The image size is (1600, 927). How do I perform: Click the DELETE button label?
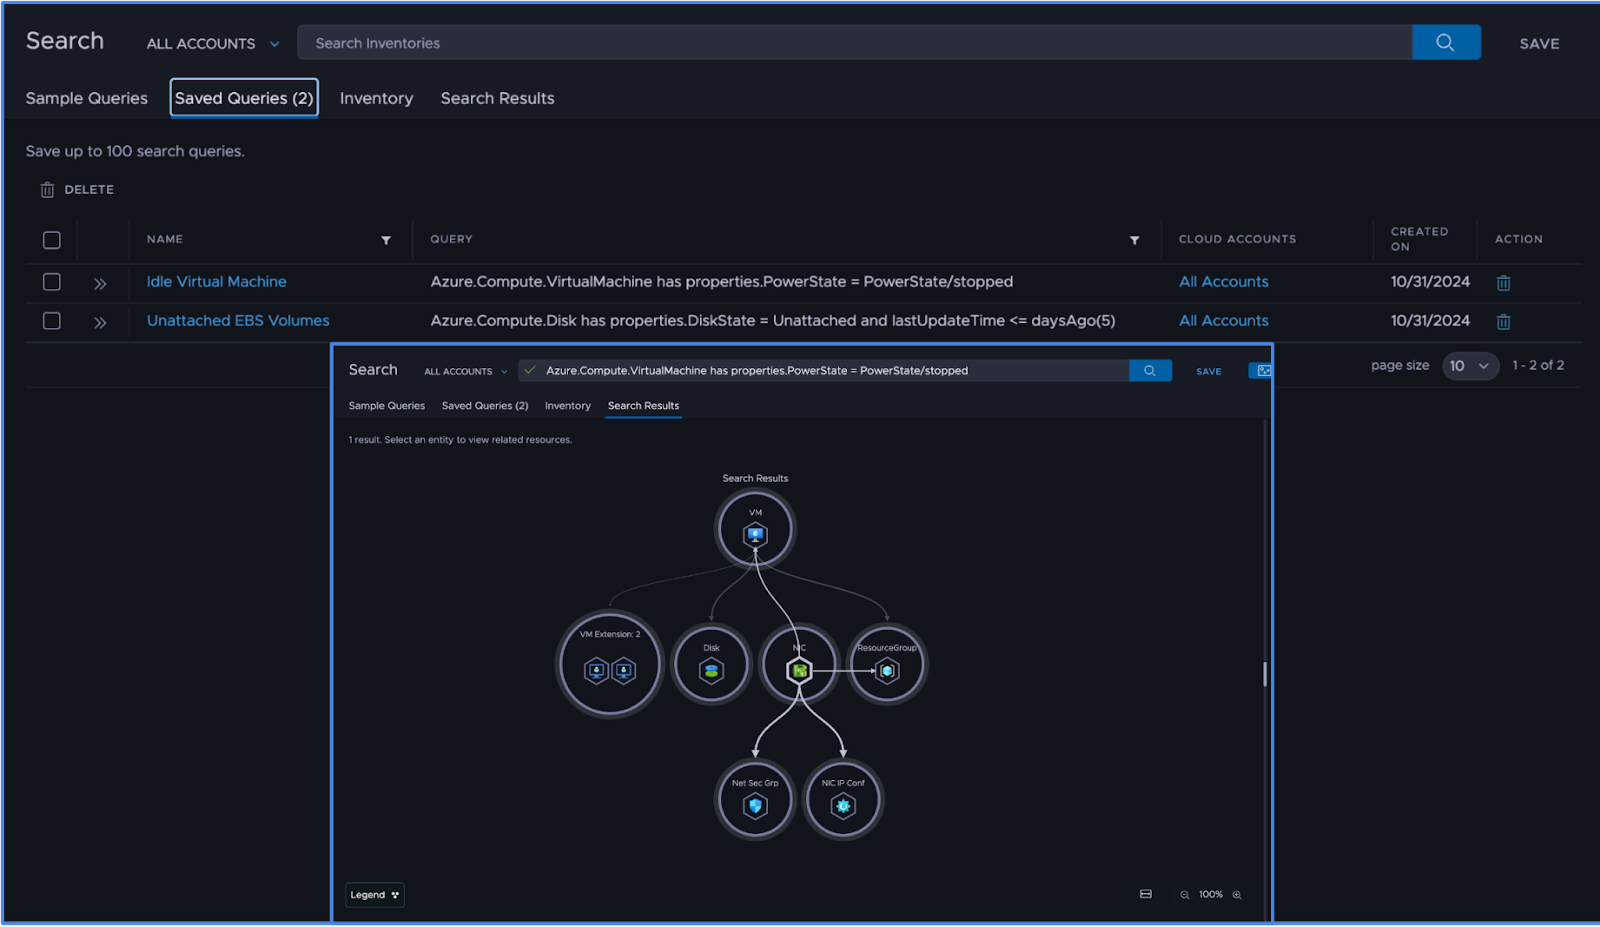(89, 190)
